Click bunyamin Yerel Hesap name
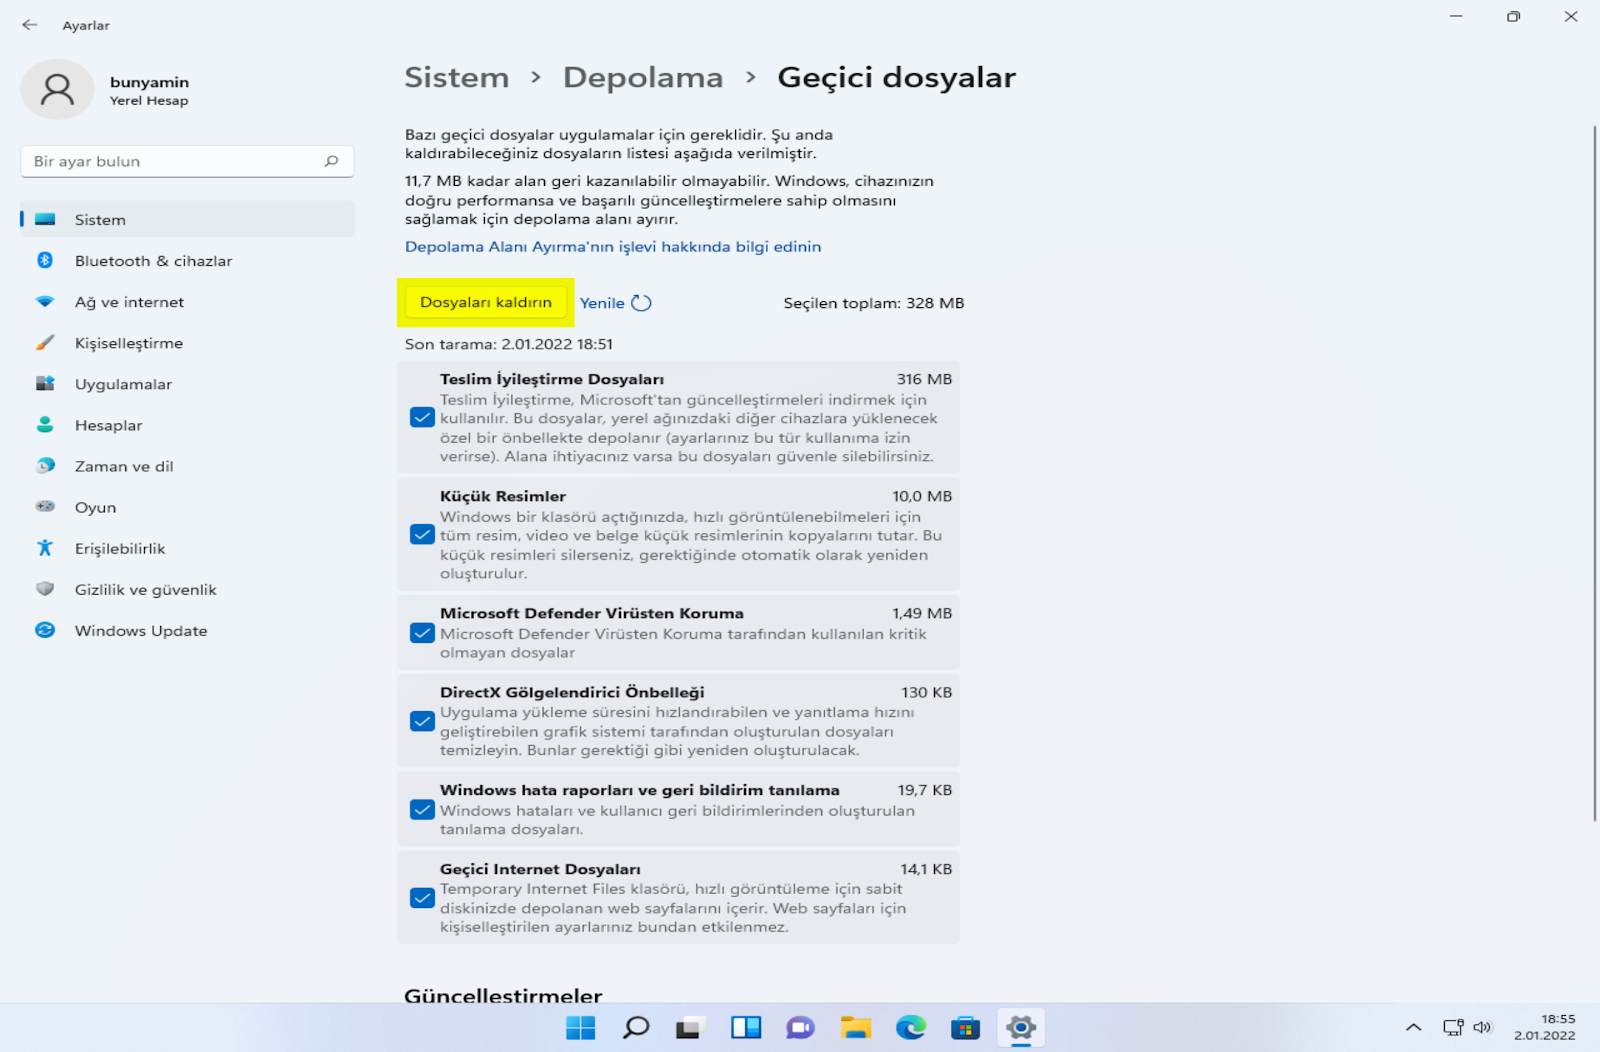This screenshot has width=1600, height=1052. (x=149, y=90)
